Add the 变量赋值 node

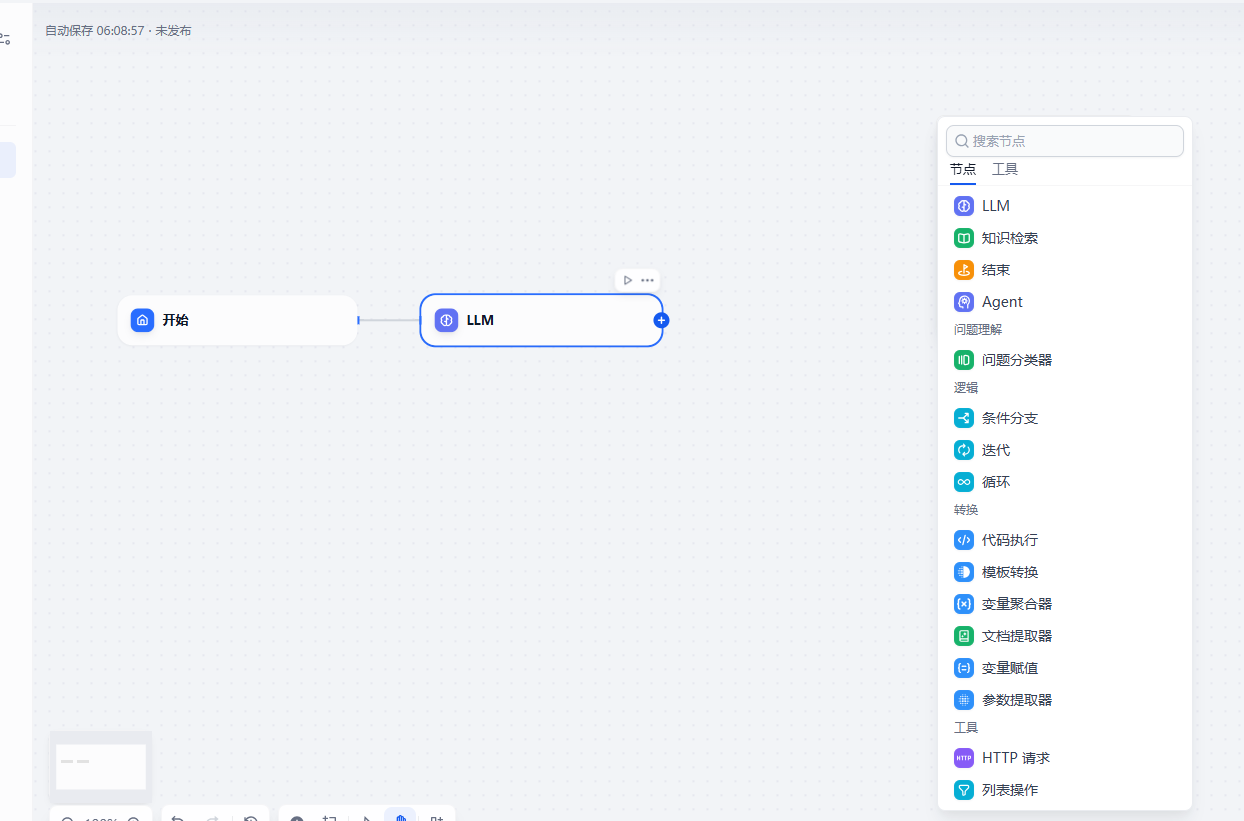(x=1064, y=668)
